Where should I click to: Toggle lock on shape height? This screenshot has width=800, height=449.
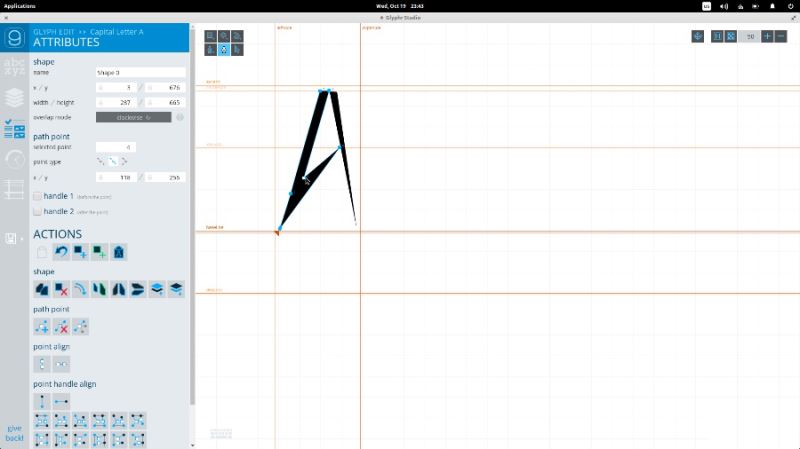tap(149, 103)
